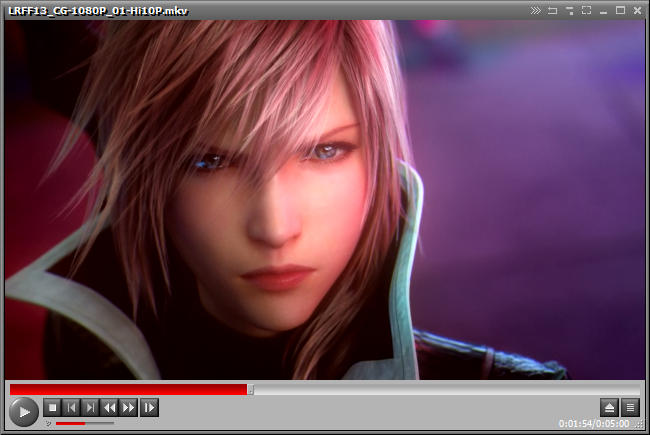This screenshot has height=435, width=650.
Task: Set volume on the small red volume slider
Action: (x=85, y=423)
